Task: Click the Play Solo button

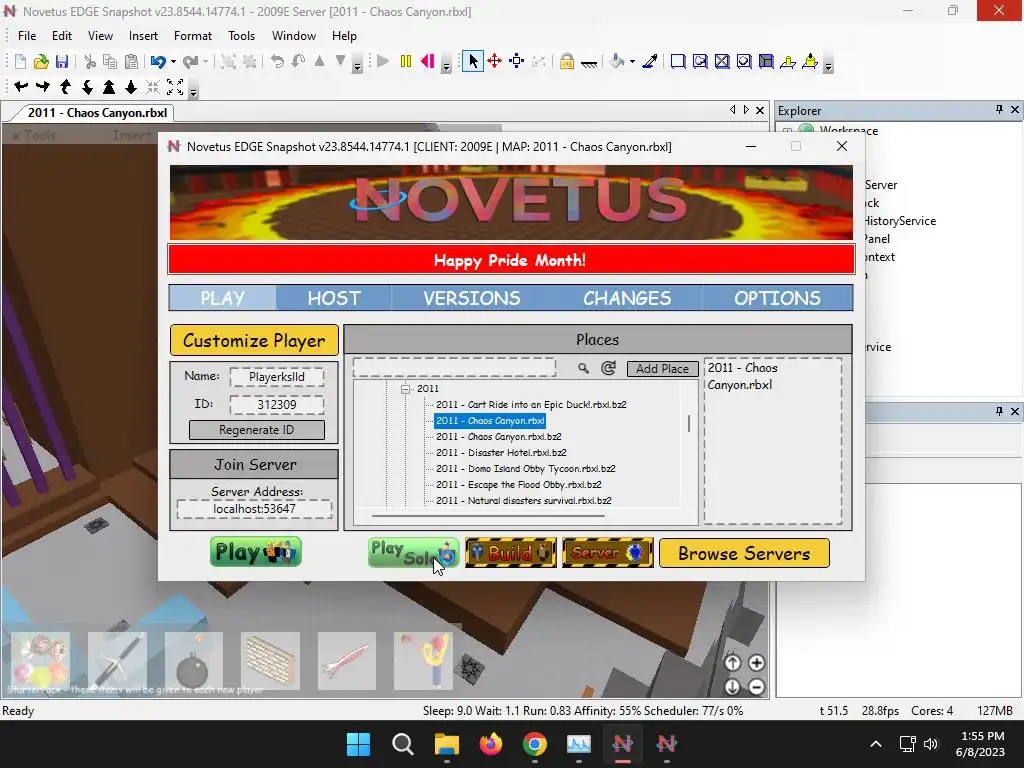Action: (x=413, y=552)
